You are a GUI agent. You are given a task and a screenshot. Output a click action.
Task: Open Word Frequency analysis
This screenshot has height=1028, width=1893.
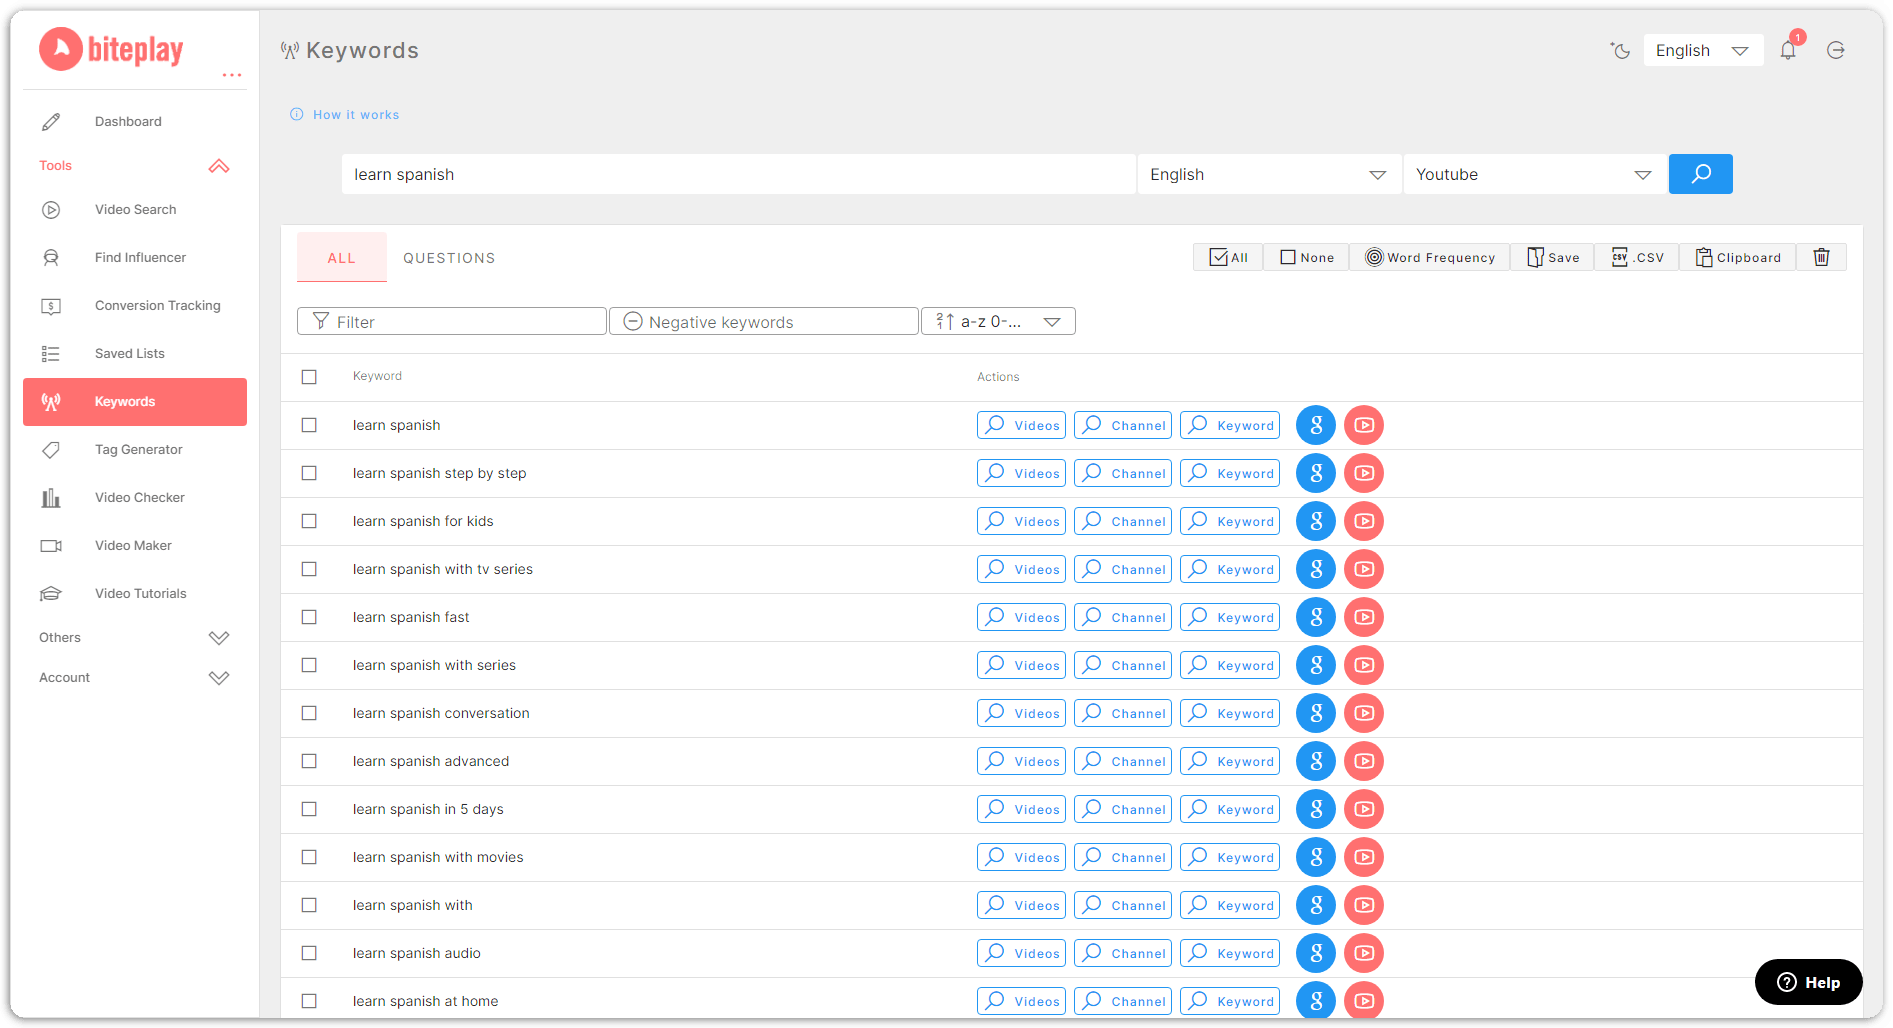tap(1429, 257)
